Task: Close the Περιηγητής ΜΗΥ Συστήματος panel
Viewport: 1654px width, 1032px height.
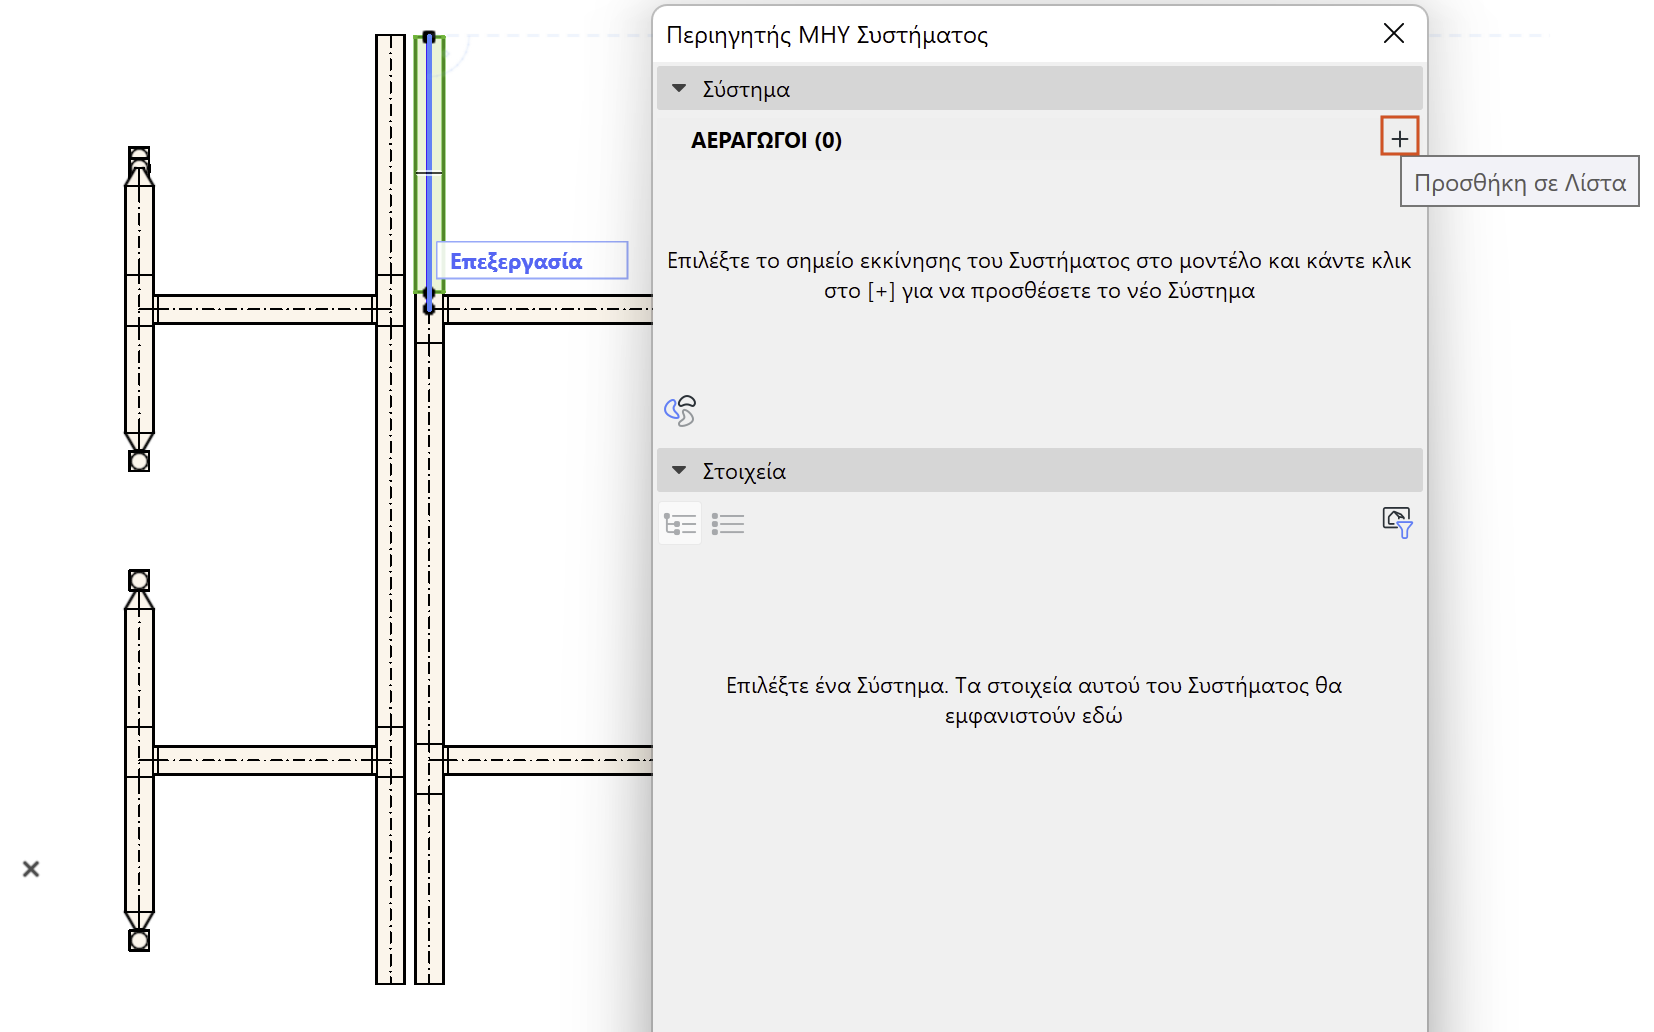Action: [x=1394, y=34]
